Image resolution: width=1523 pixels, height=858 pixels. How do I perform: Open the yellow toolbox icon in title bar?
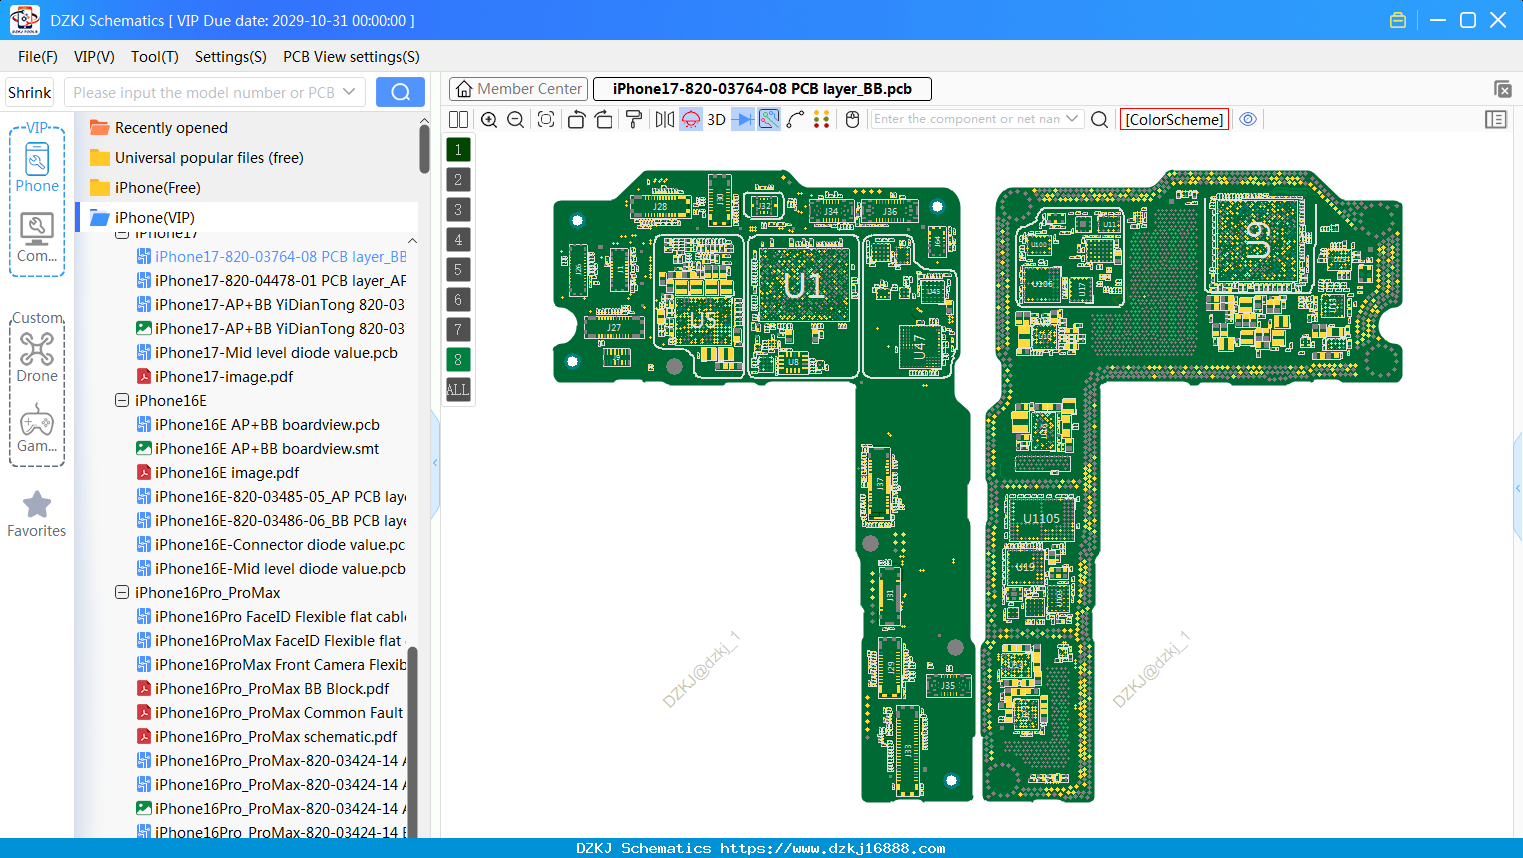point(1398,20)
